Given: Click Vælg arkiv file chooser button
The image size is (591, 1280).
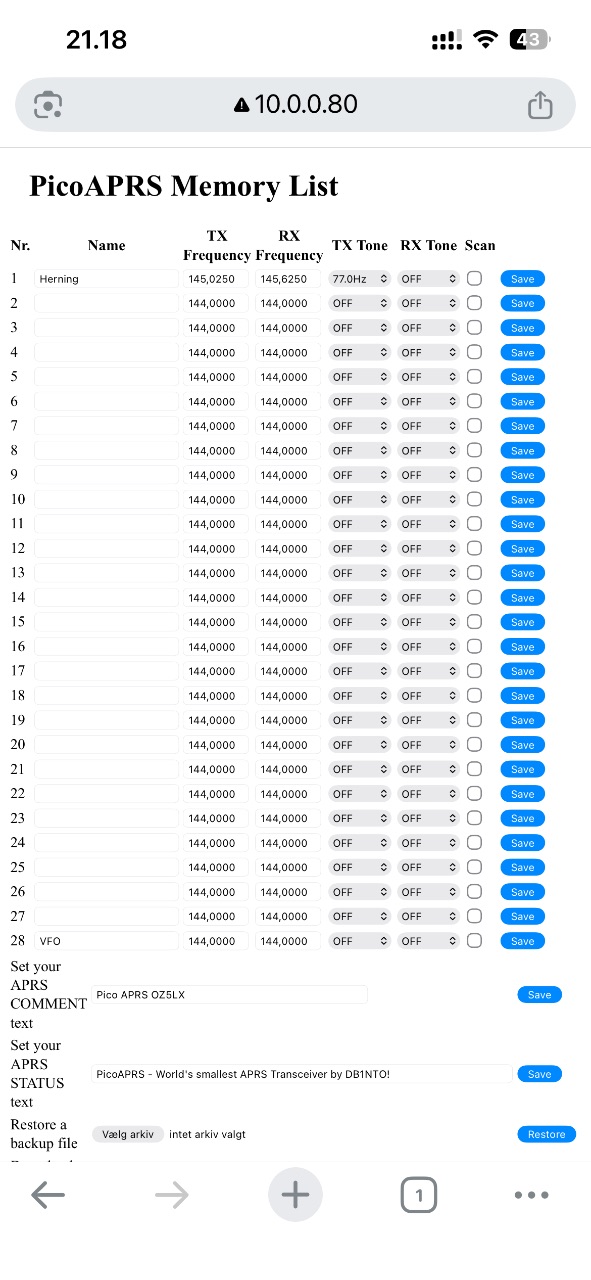Looking at the screenshot, I should (x=128, y=1134).
